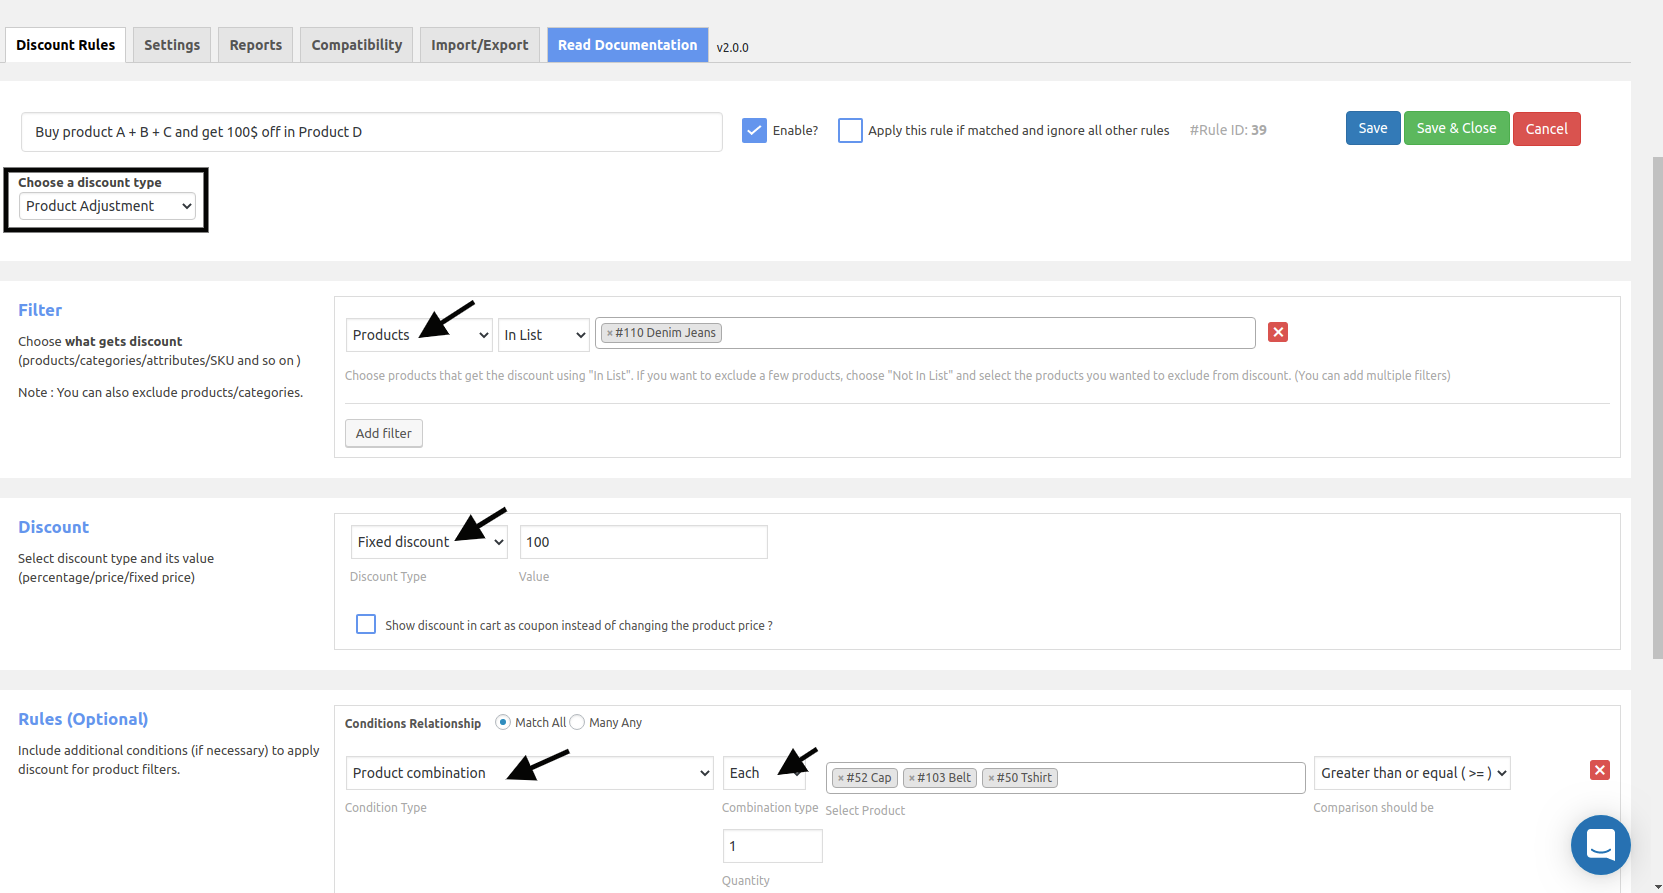Image resolution: width=1663 pixels, height=893 pixels.
Task: Select Many Any conditions relationship
Action: (577, 722)
